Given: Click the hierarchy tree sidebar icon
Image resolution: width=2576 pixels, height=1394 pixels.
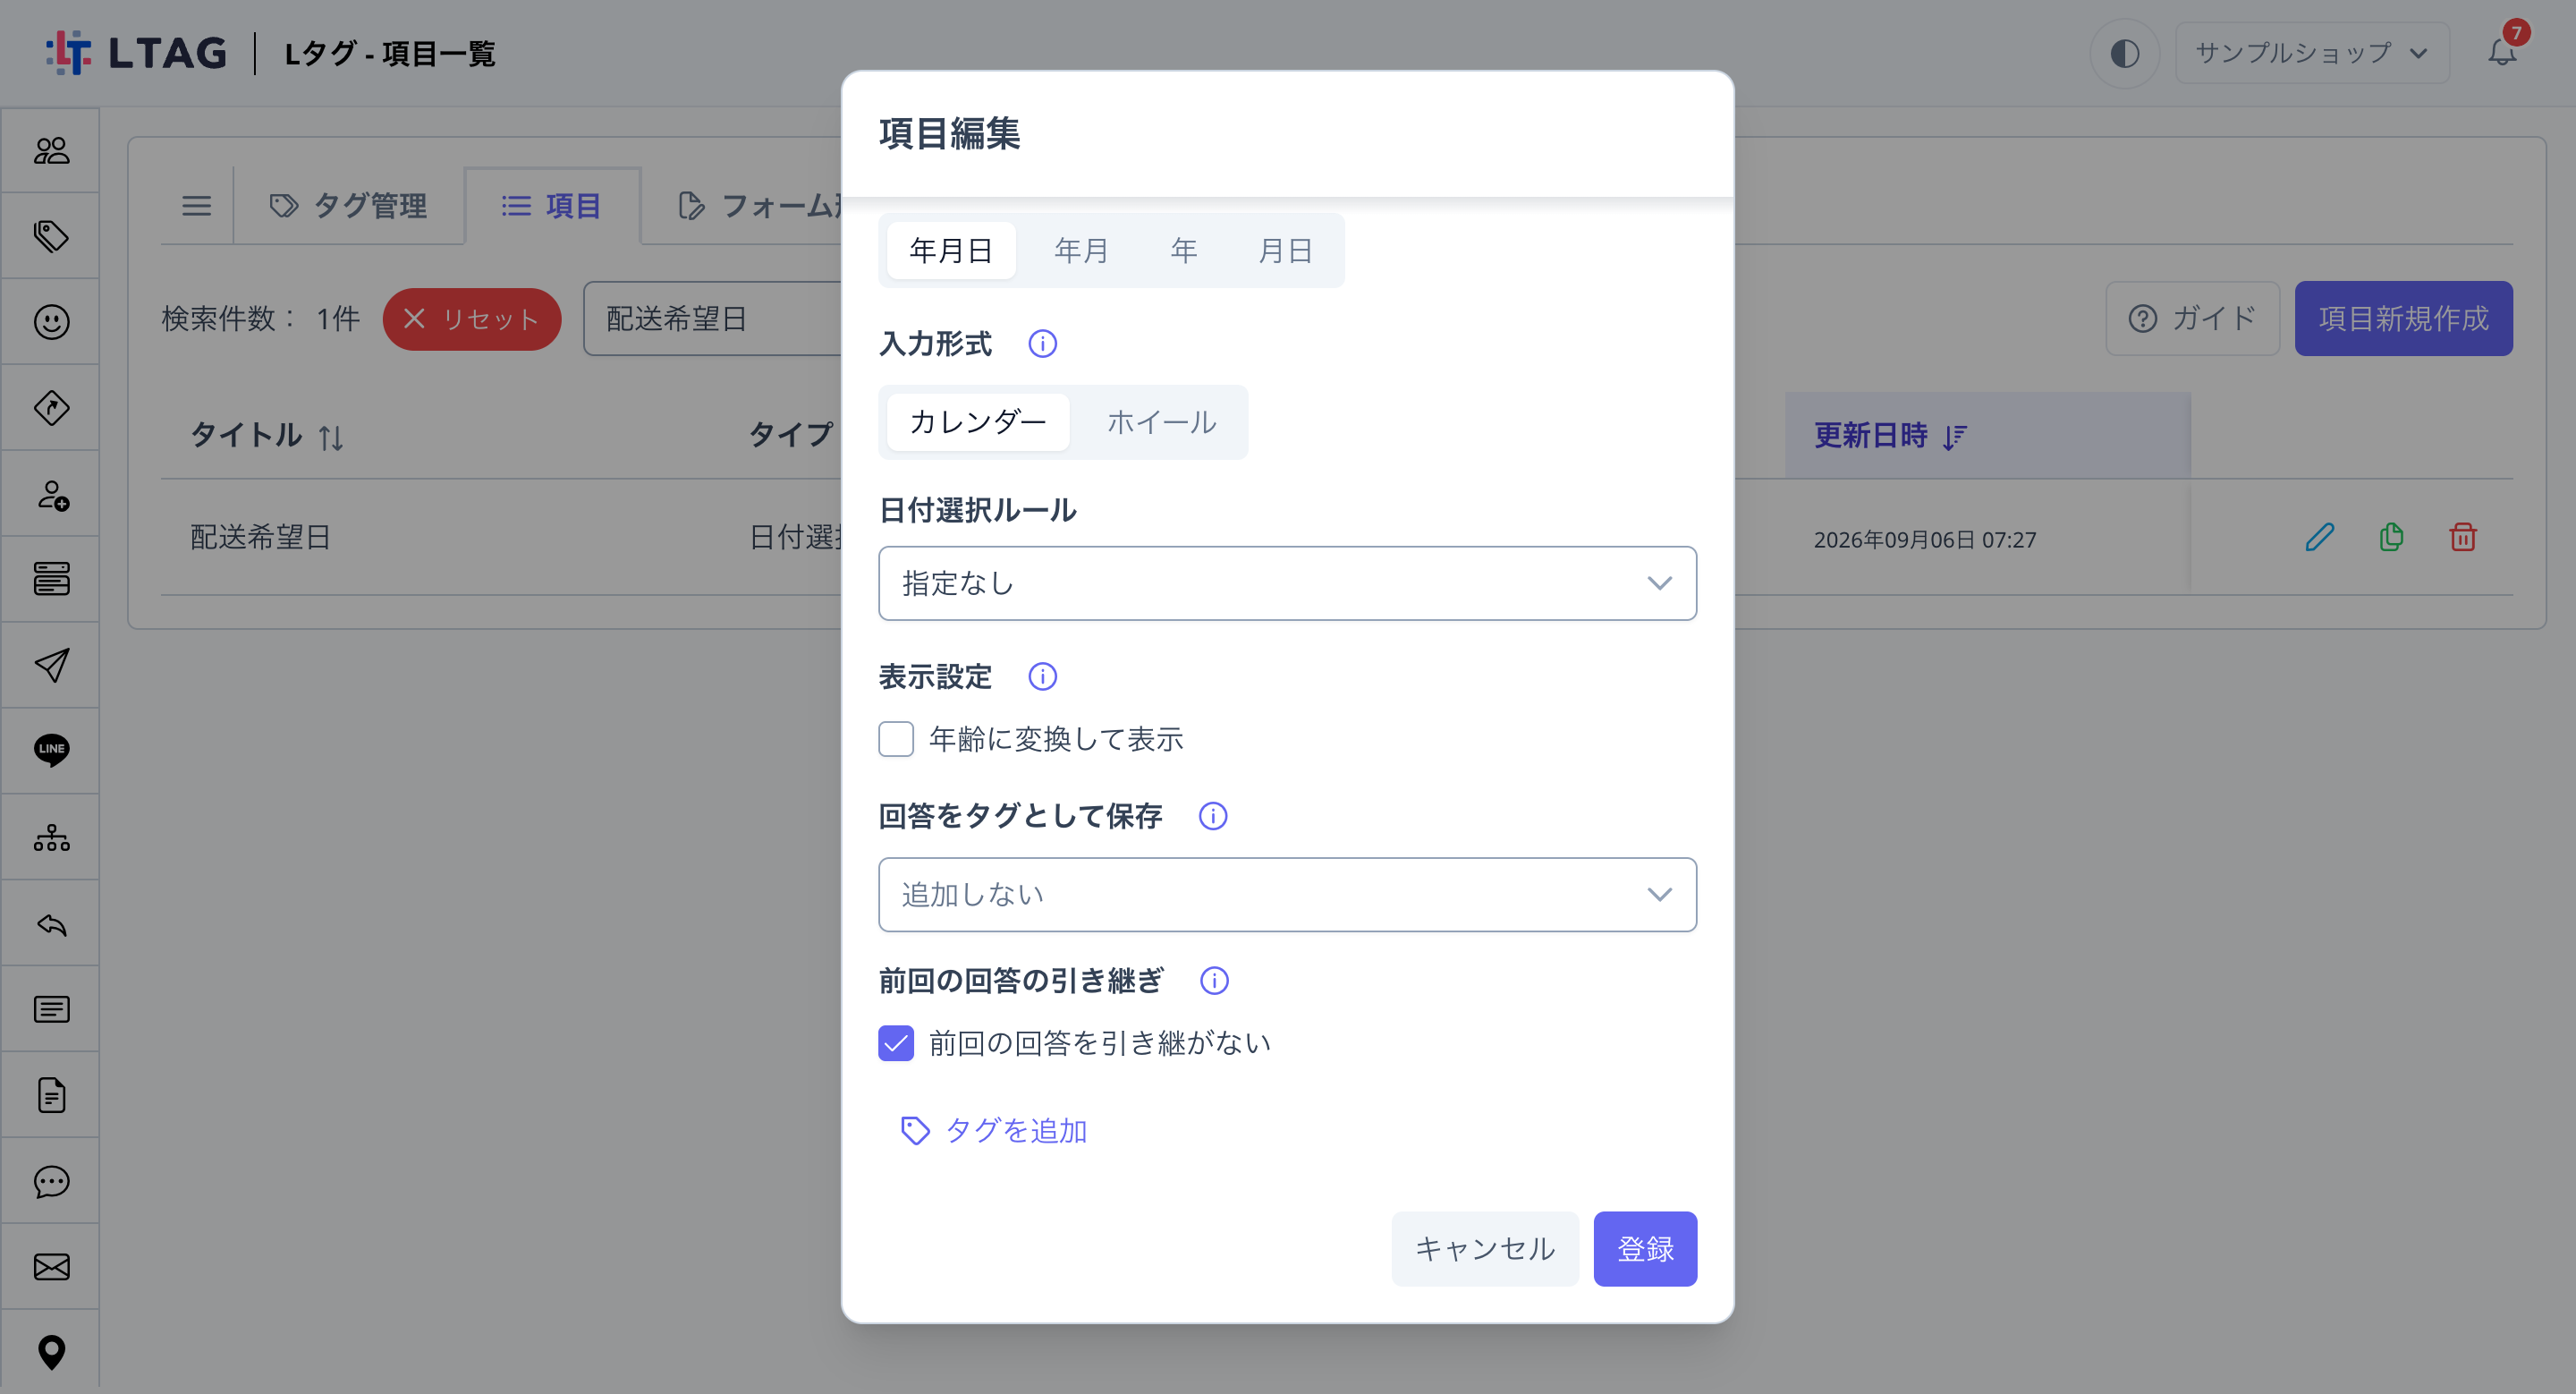Looking at the screenshot, I should click(x=51, y=837).
